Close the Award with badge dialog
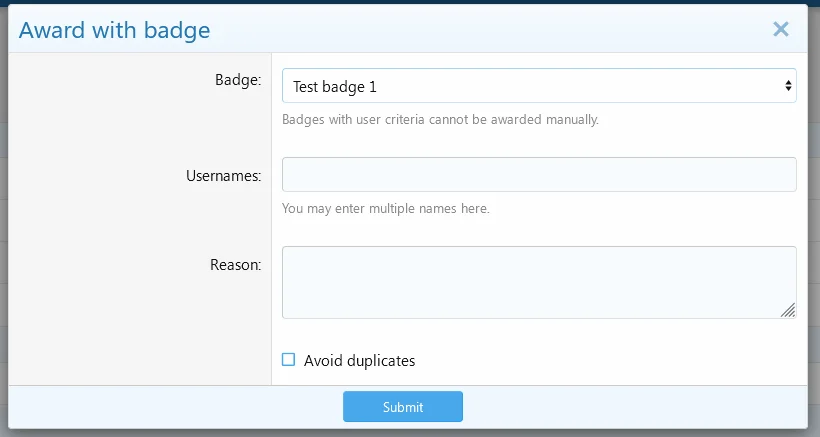 [781, 30]
